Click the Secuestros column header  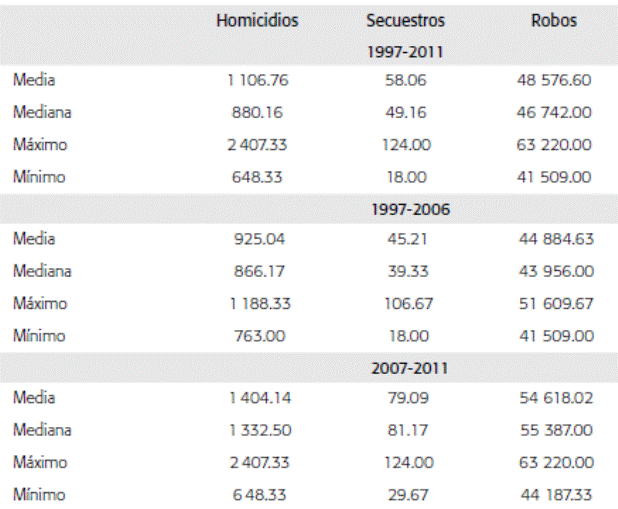(x=406, y=19)
